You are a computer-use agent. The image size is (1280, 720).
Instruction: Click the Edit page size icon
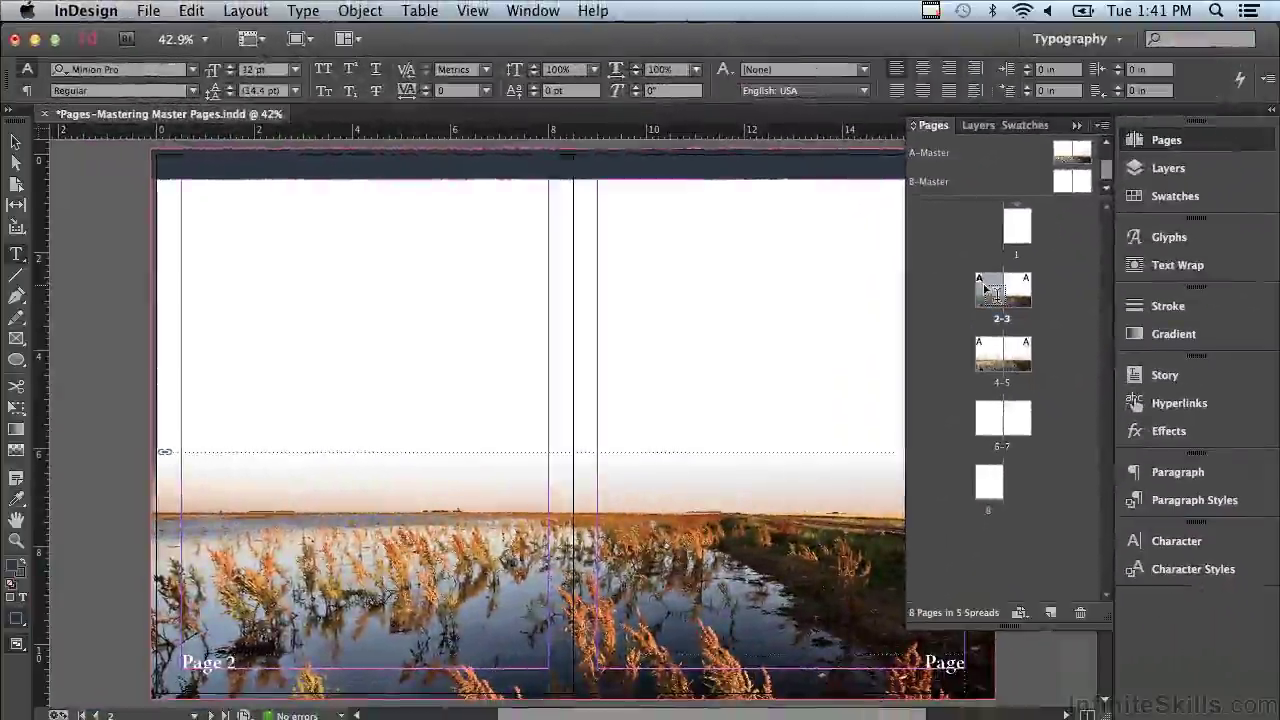[1020, 612]
